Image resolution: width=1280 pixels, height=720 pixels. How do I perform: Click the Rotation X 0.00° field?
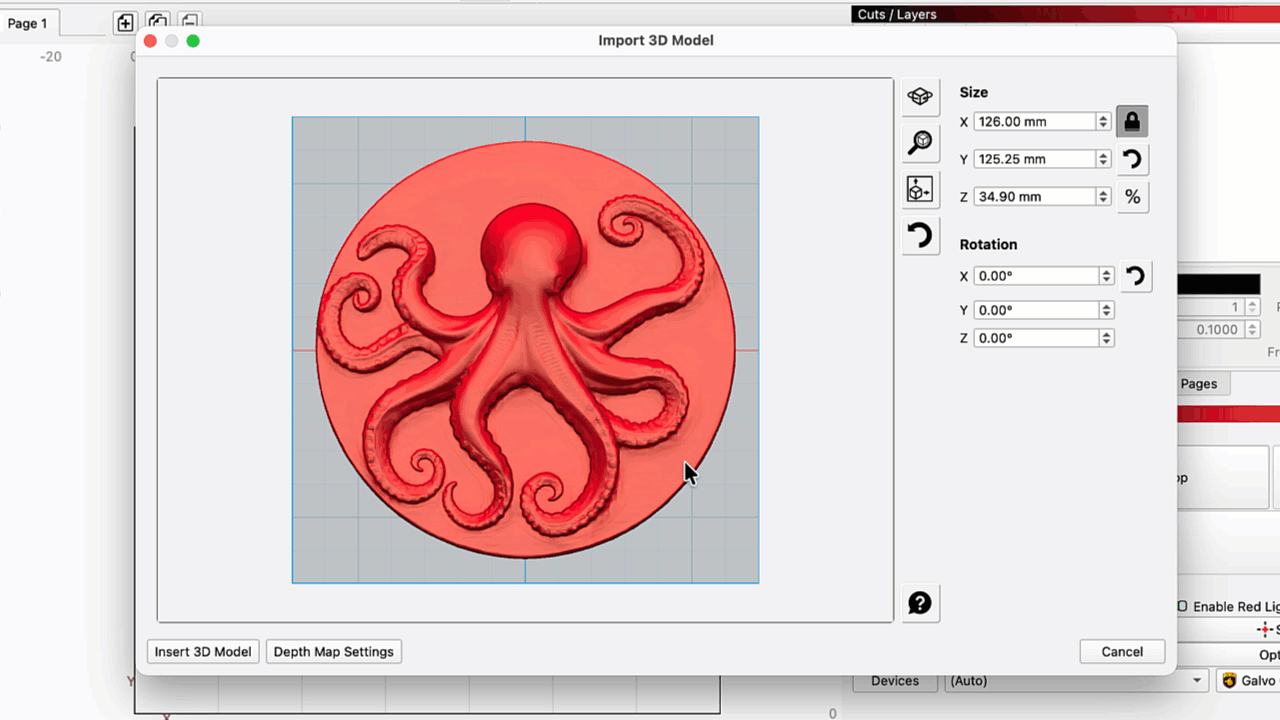[x=1037, y=276]
